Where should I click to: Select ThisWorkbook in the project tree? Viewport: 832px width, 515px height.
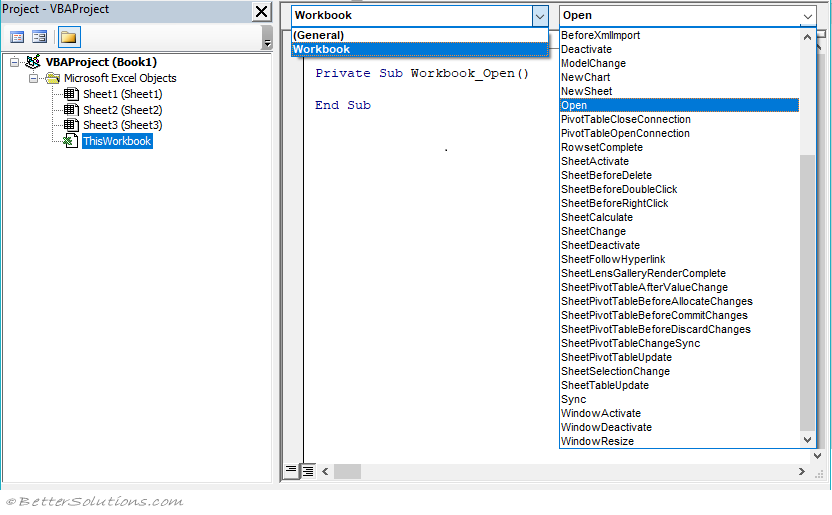(x=117, y=141)
